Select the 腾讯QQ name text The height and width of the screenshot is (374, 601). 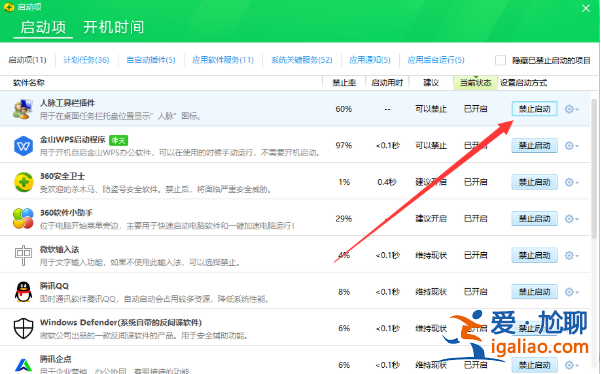(x=54, y=286)
